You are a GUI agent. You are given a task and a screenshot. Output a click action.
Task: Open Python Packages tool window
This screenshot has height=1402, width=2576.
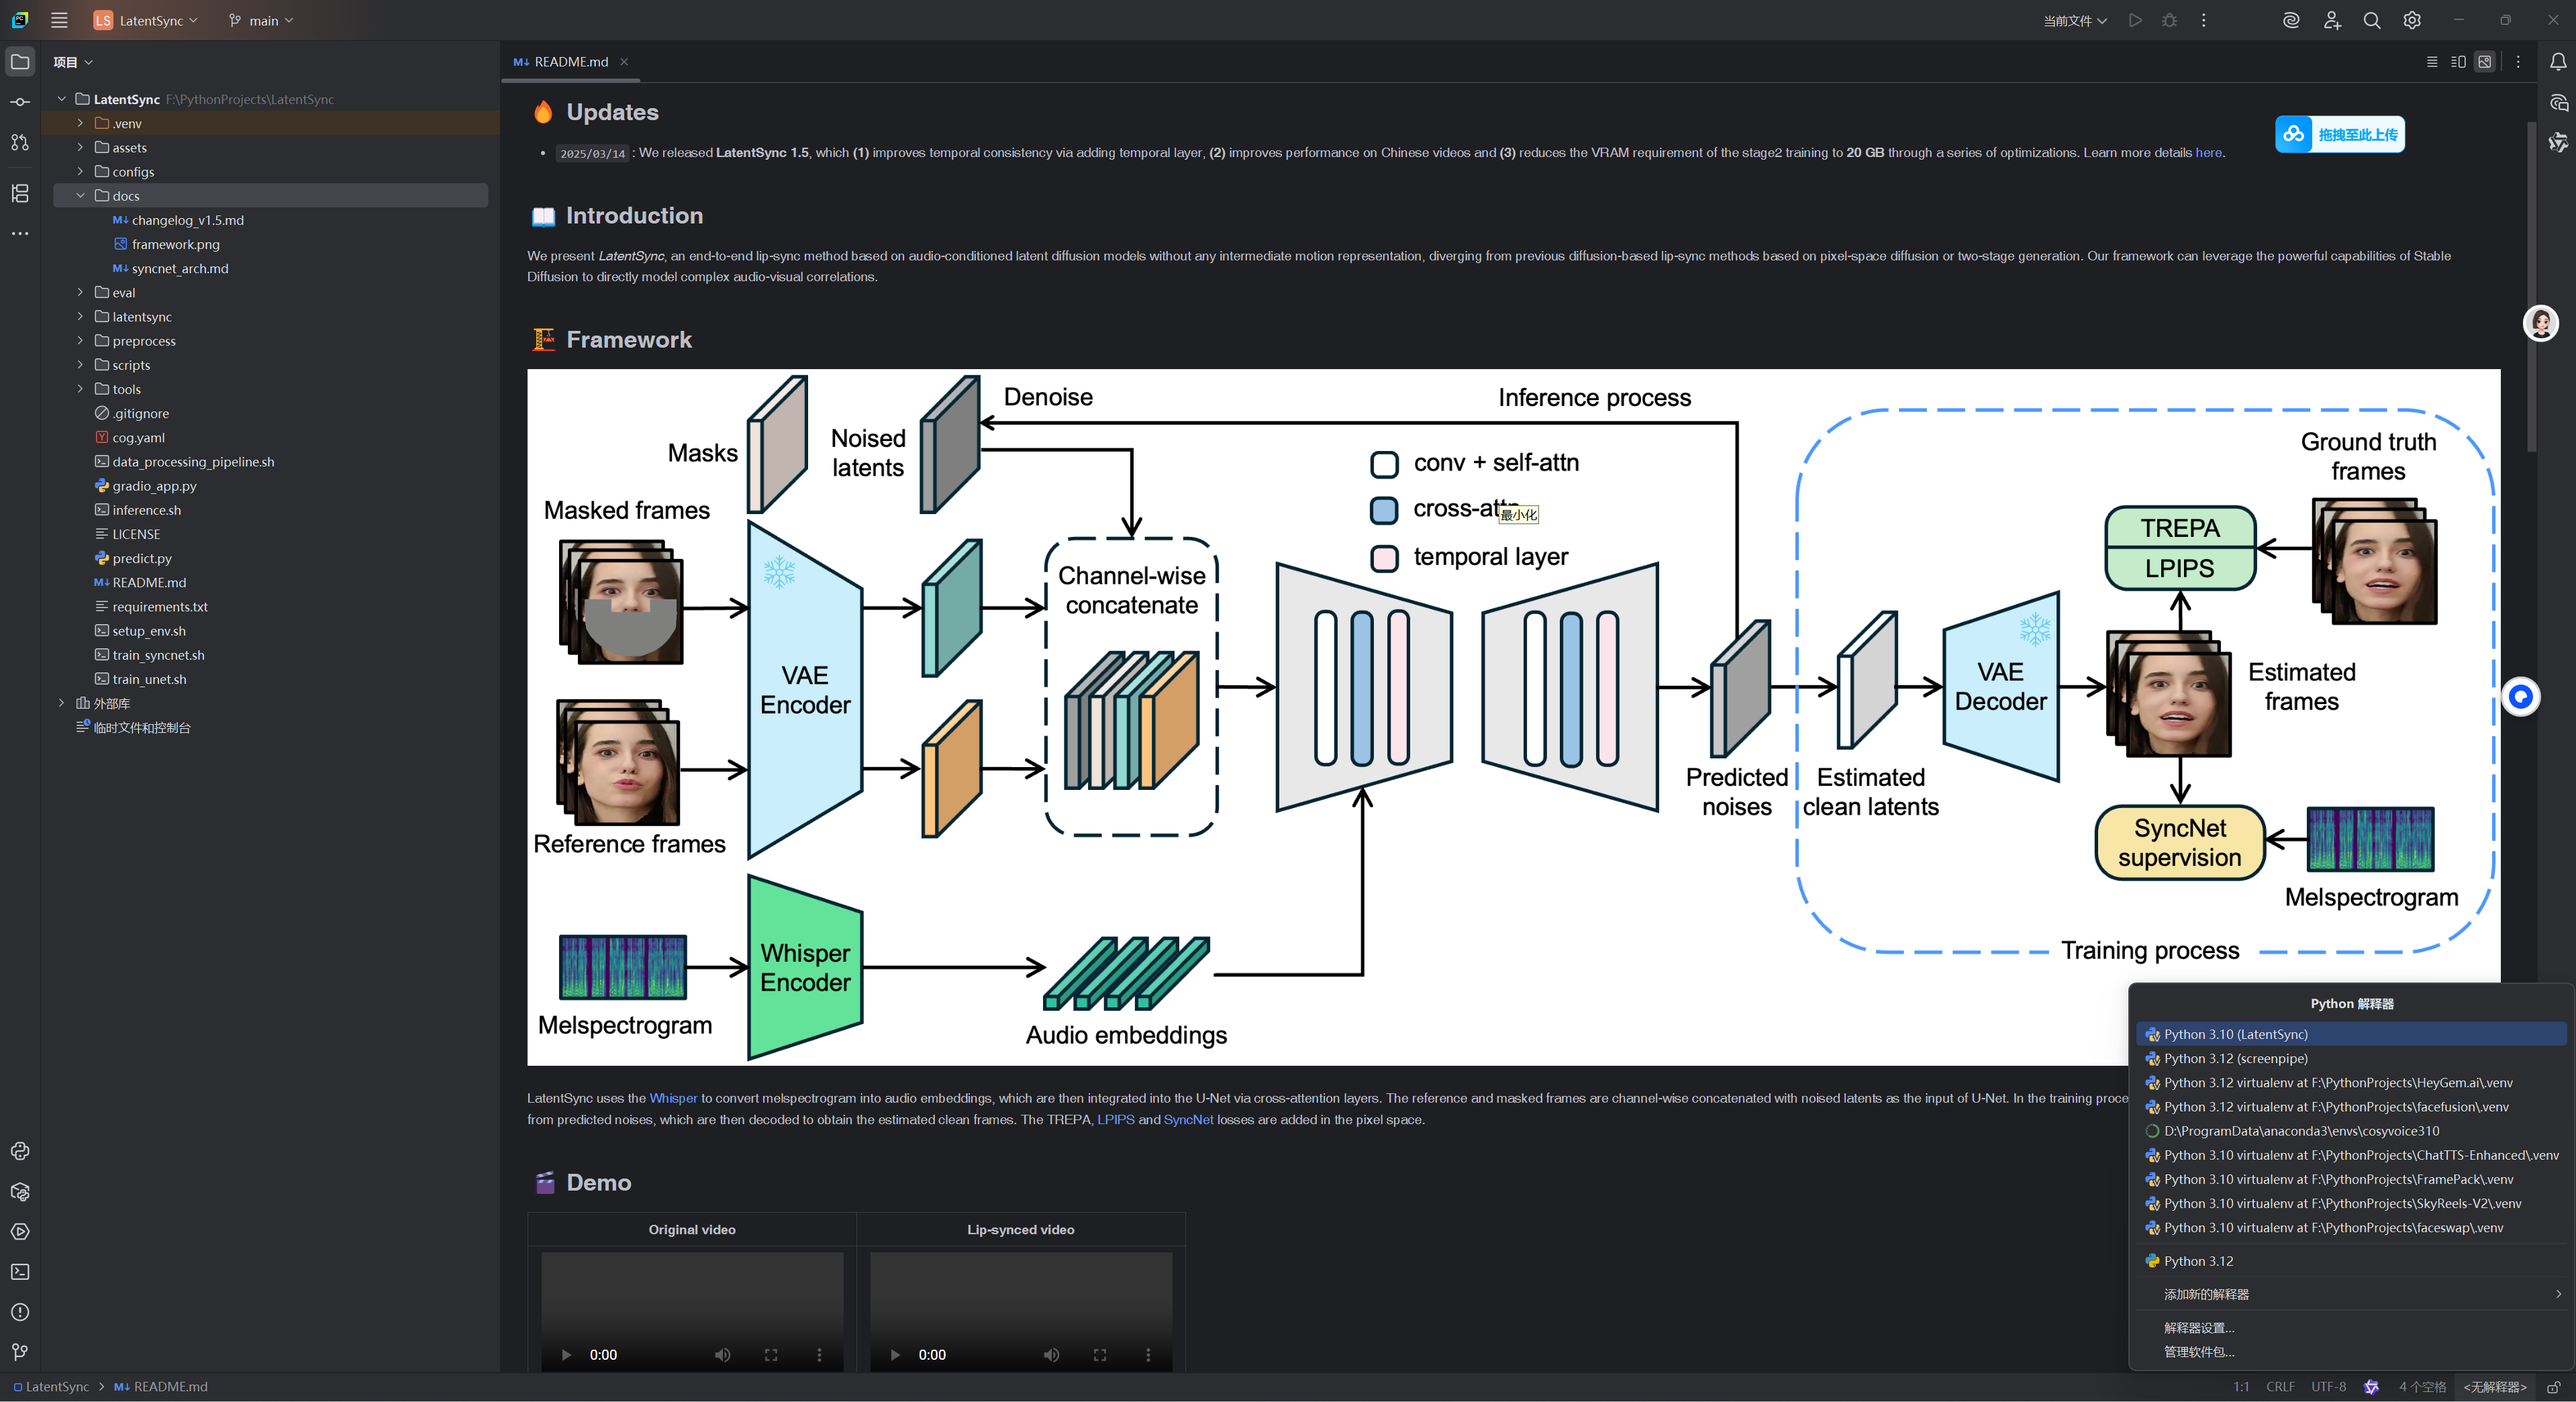pos(20,1192)
